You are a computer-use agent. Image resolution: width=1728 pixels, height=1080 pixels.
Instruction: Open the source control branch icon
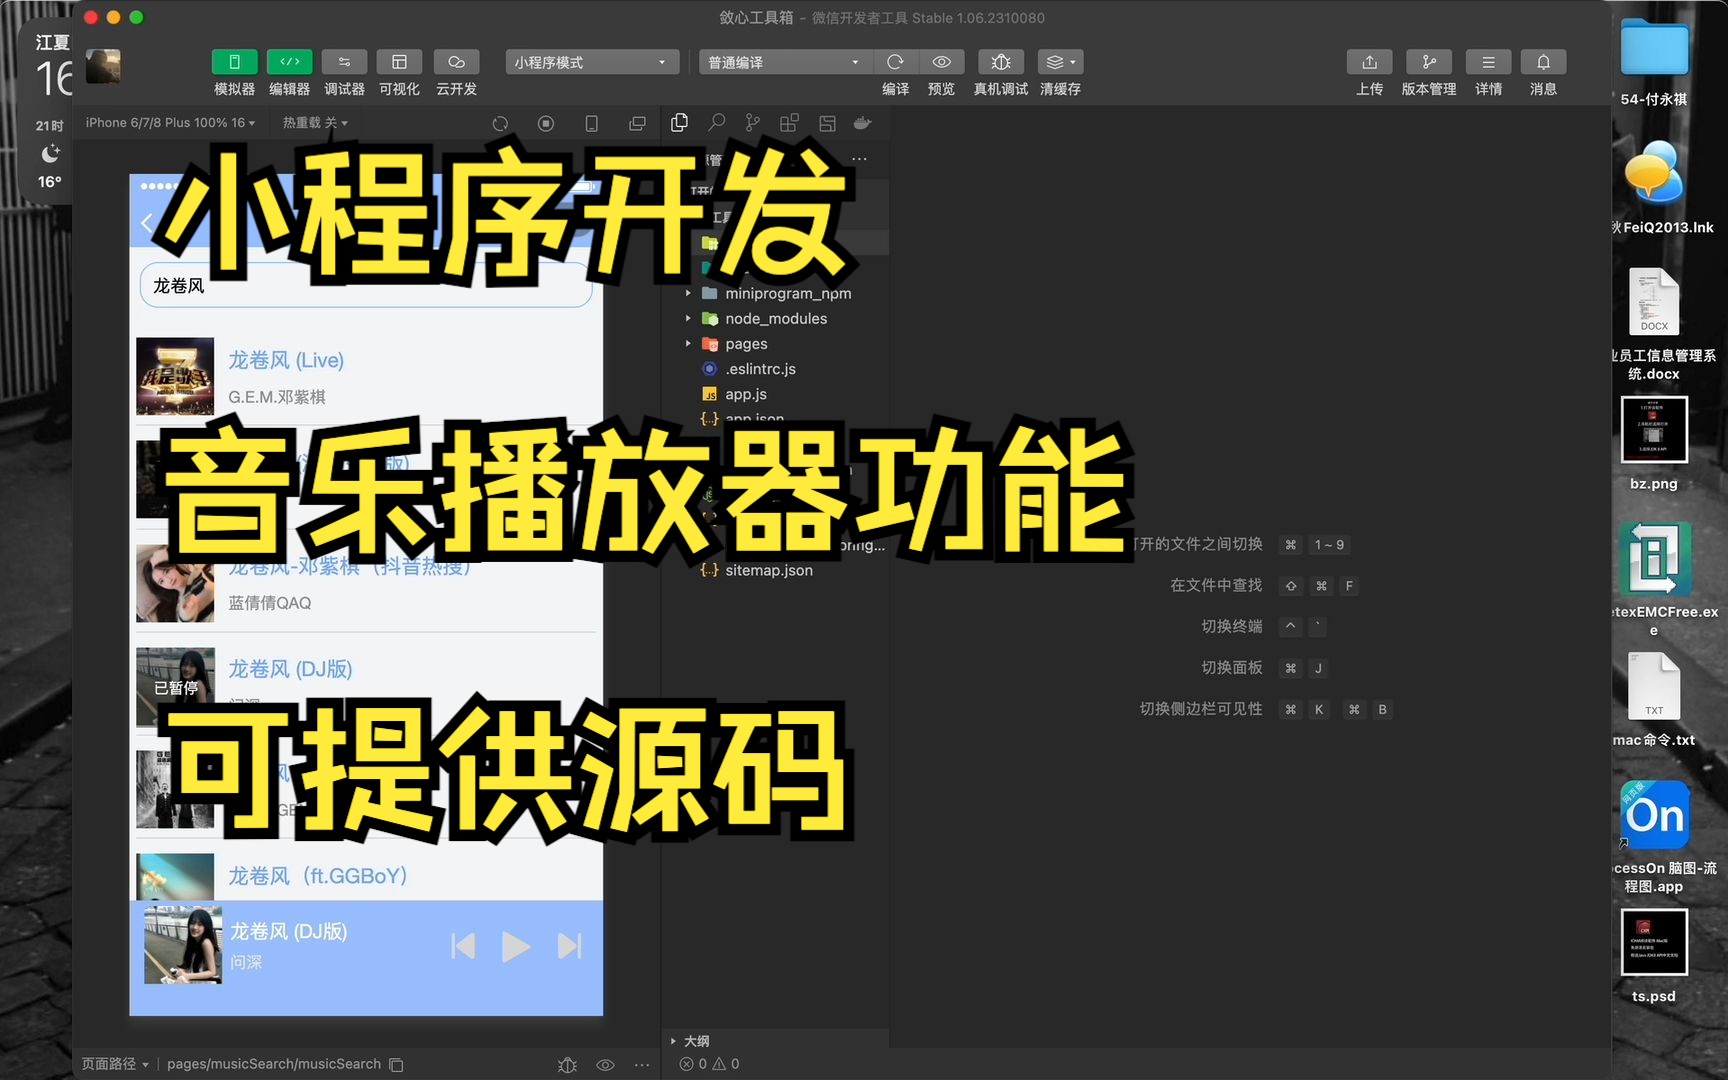753,122
